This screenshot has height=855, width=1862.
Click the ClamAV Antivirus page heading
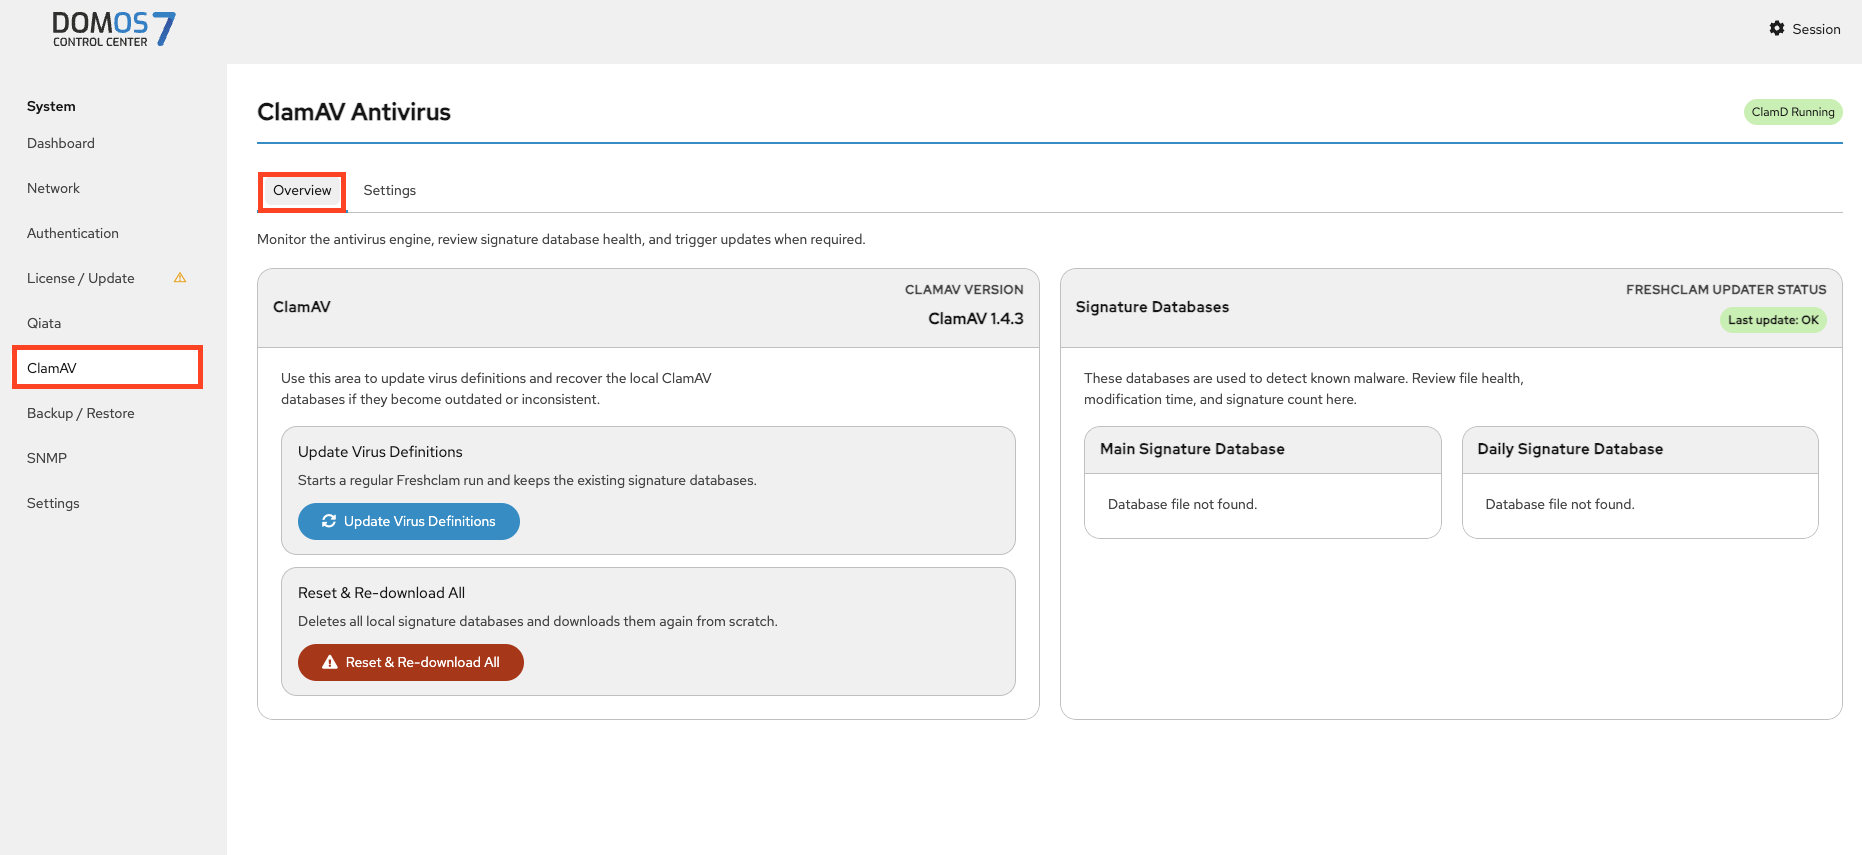point(354,112)
